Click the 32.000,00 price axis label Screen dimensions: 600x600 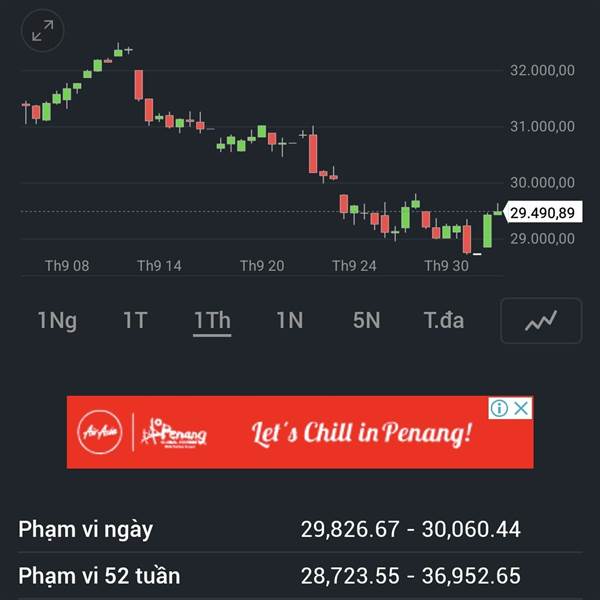tap(541, 71)
